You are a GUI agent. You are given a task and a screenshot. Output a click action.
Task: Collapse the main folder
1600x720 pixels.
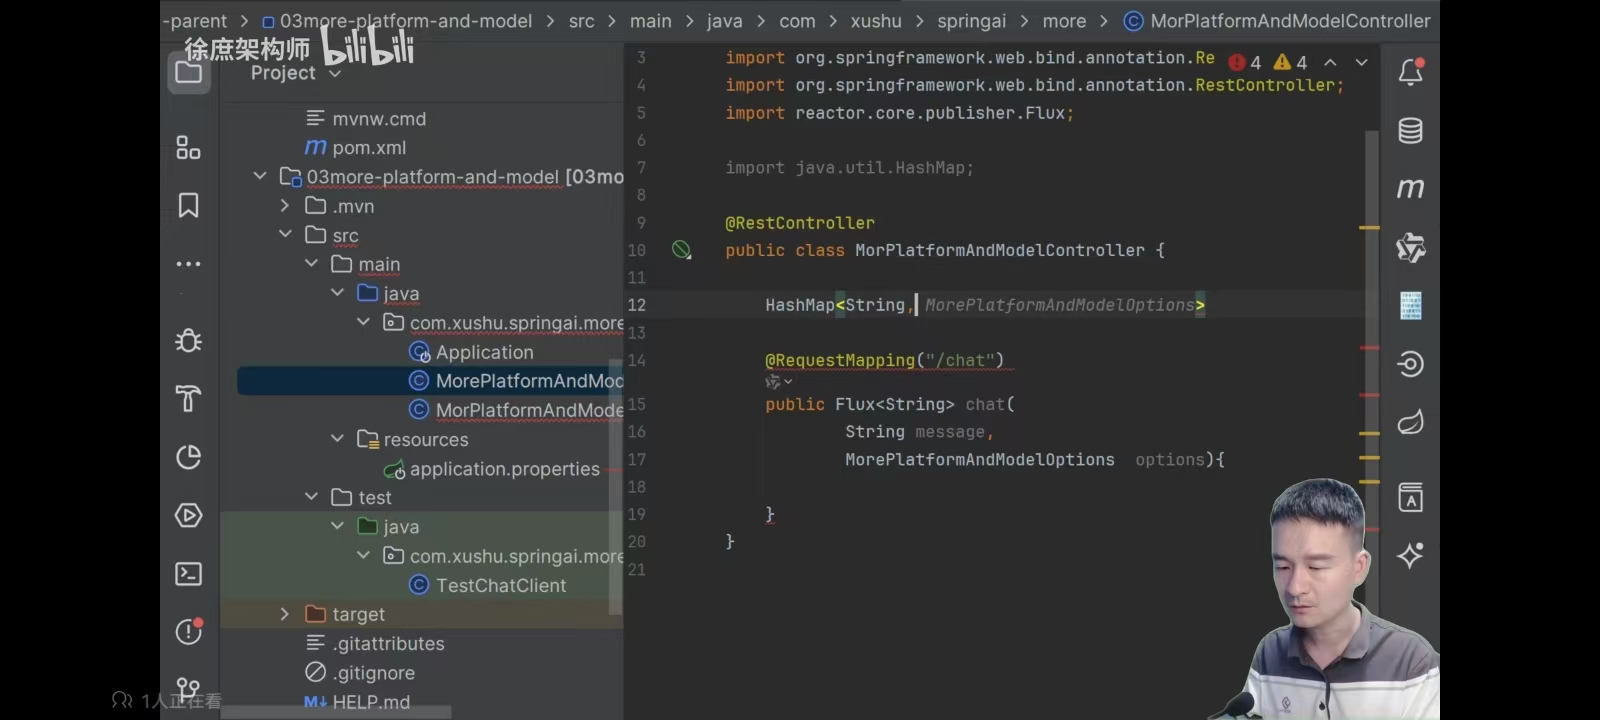tap(311, 263)
